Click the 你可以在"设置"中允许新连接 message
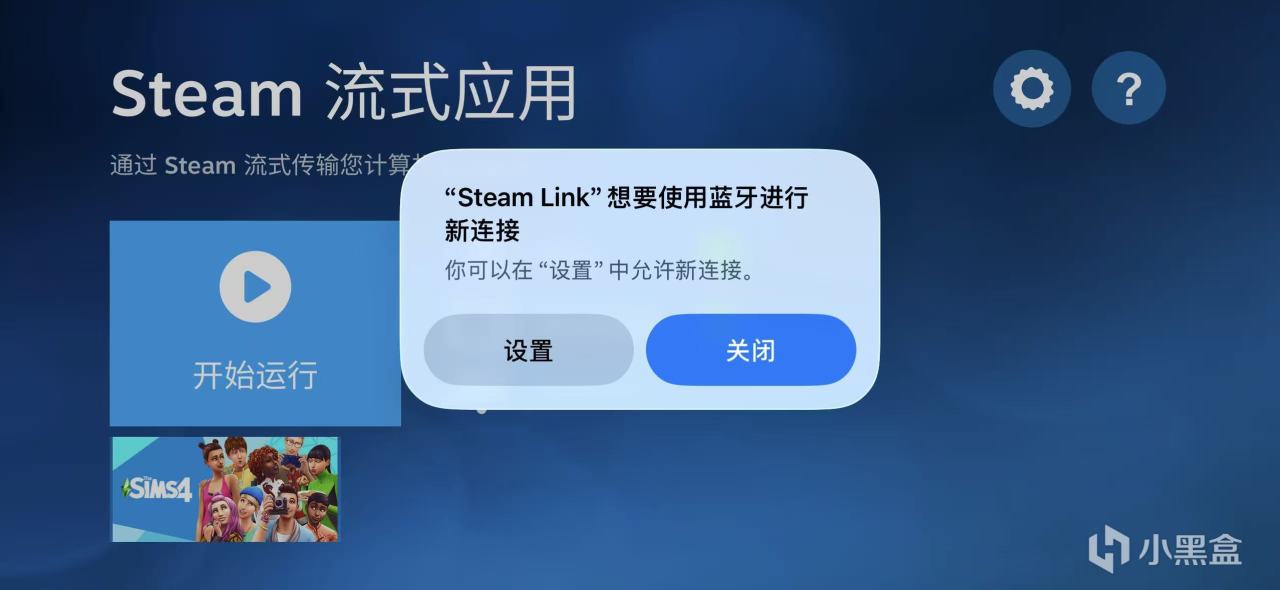1280x590 pixels. tap(599, 271)
